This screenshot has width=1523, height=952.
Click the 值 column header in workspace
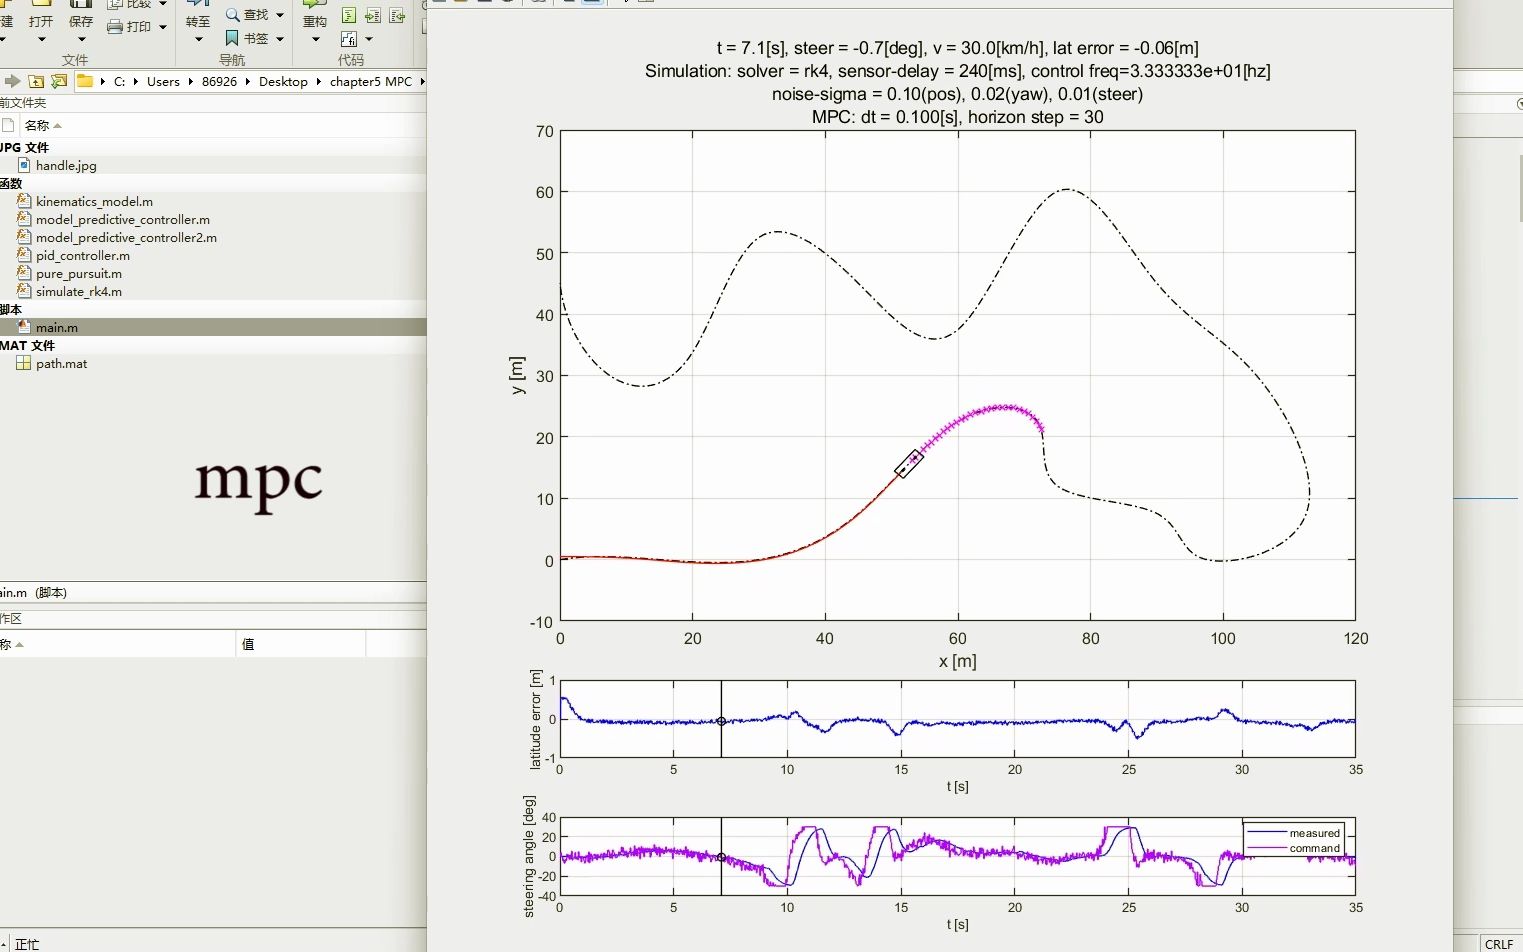pos(248,644)
